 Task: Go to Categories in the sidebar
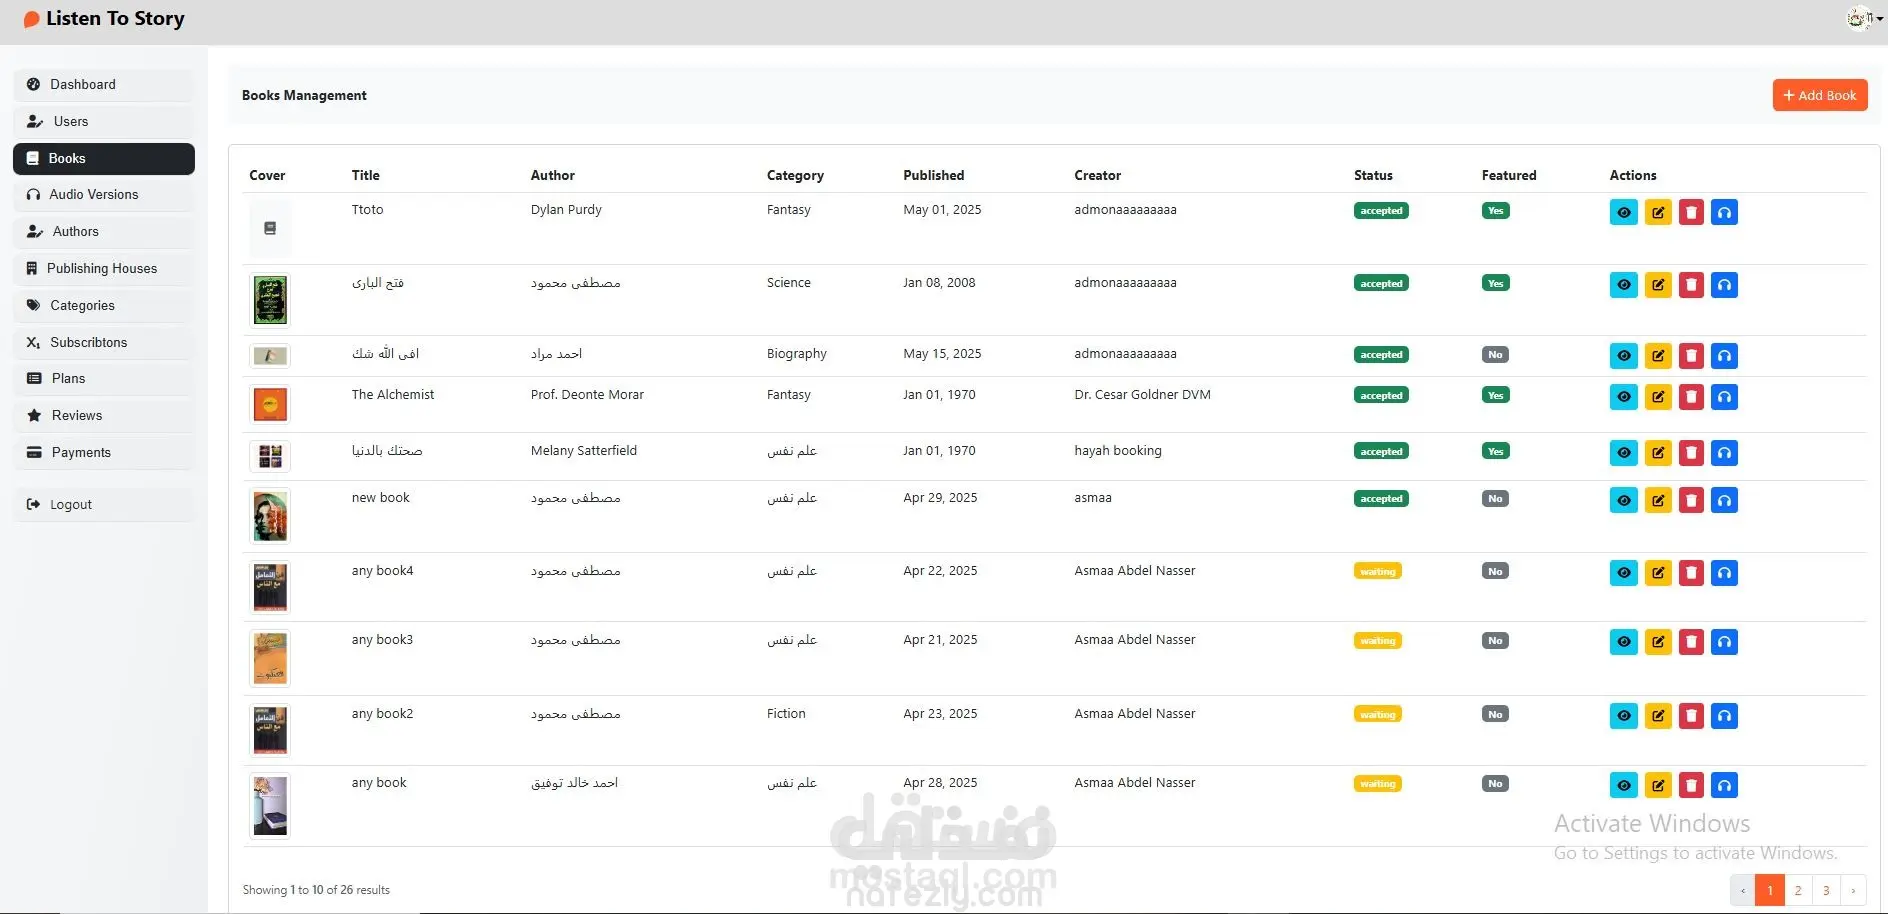tap(104, 306)
